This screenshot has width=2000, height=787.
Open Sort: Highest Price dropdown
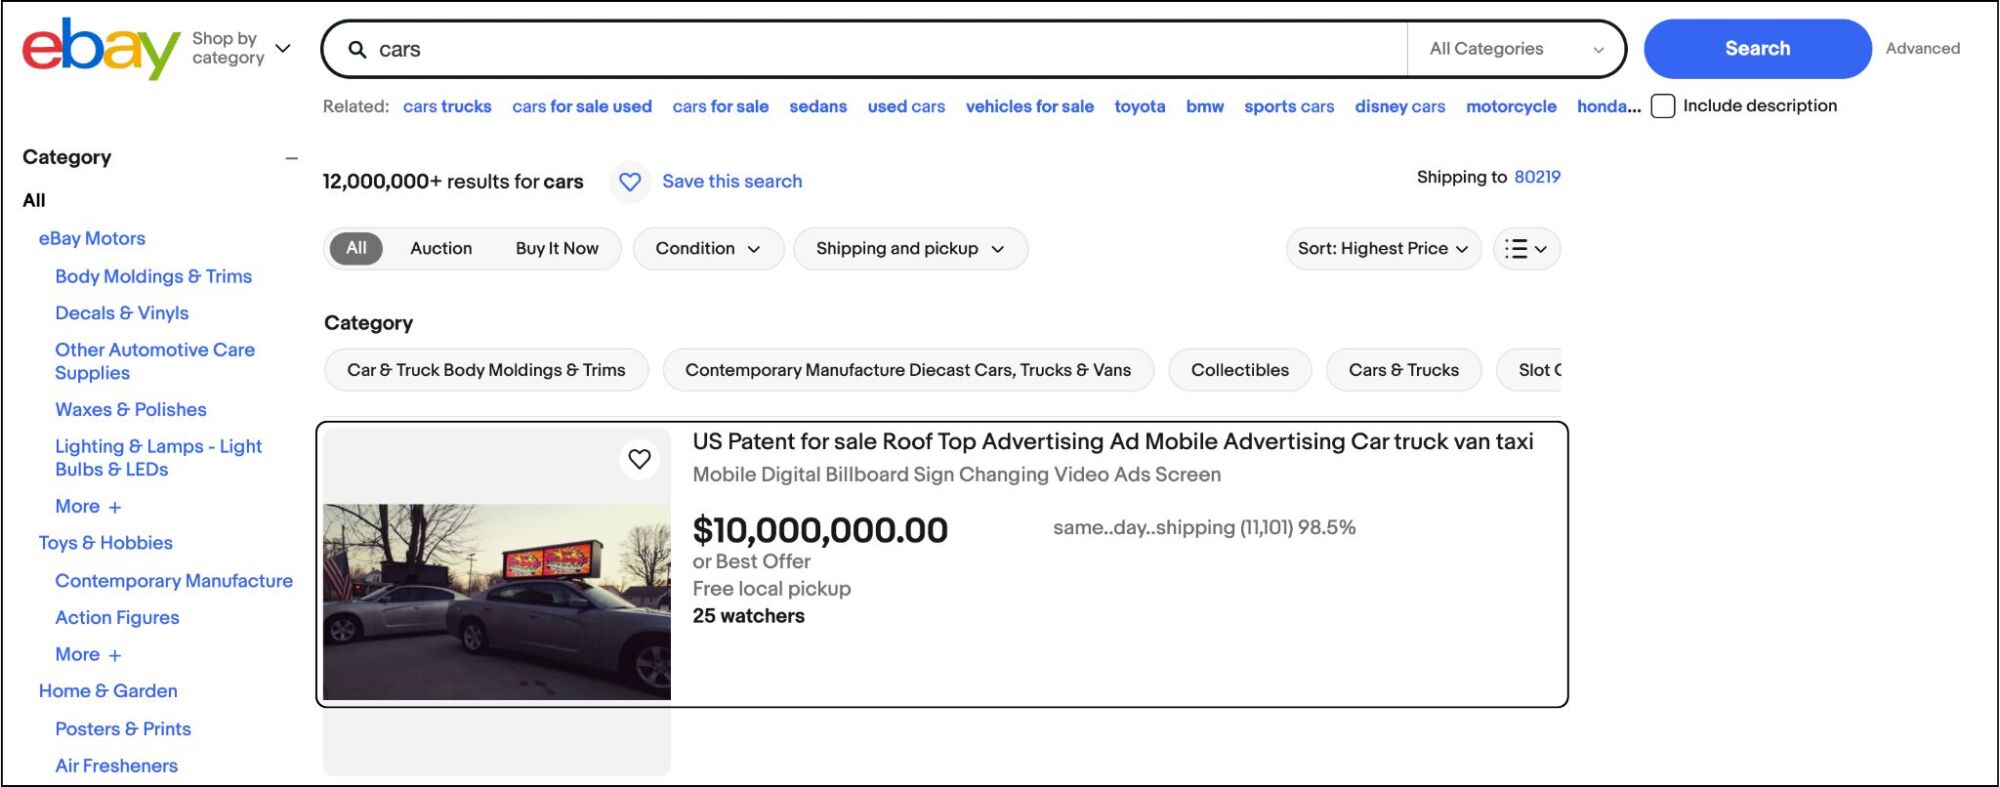pyautogui.click(x=1383, y=248)
